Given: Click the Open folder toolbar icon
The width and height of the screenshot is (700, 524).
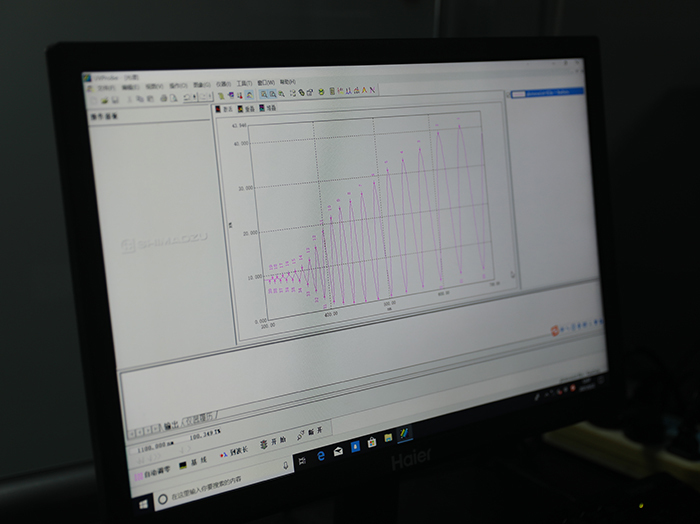Looking at the screenshot, I should click(x=103, y=99).
